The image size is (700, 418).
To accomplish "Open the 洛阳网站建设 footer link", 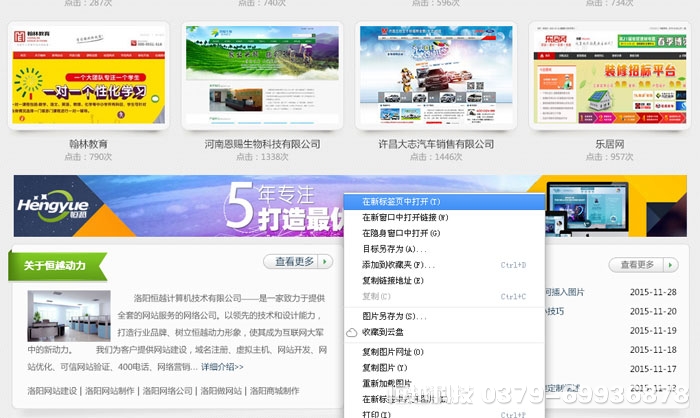I will tap(52, 391).
